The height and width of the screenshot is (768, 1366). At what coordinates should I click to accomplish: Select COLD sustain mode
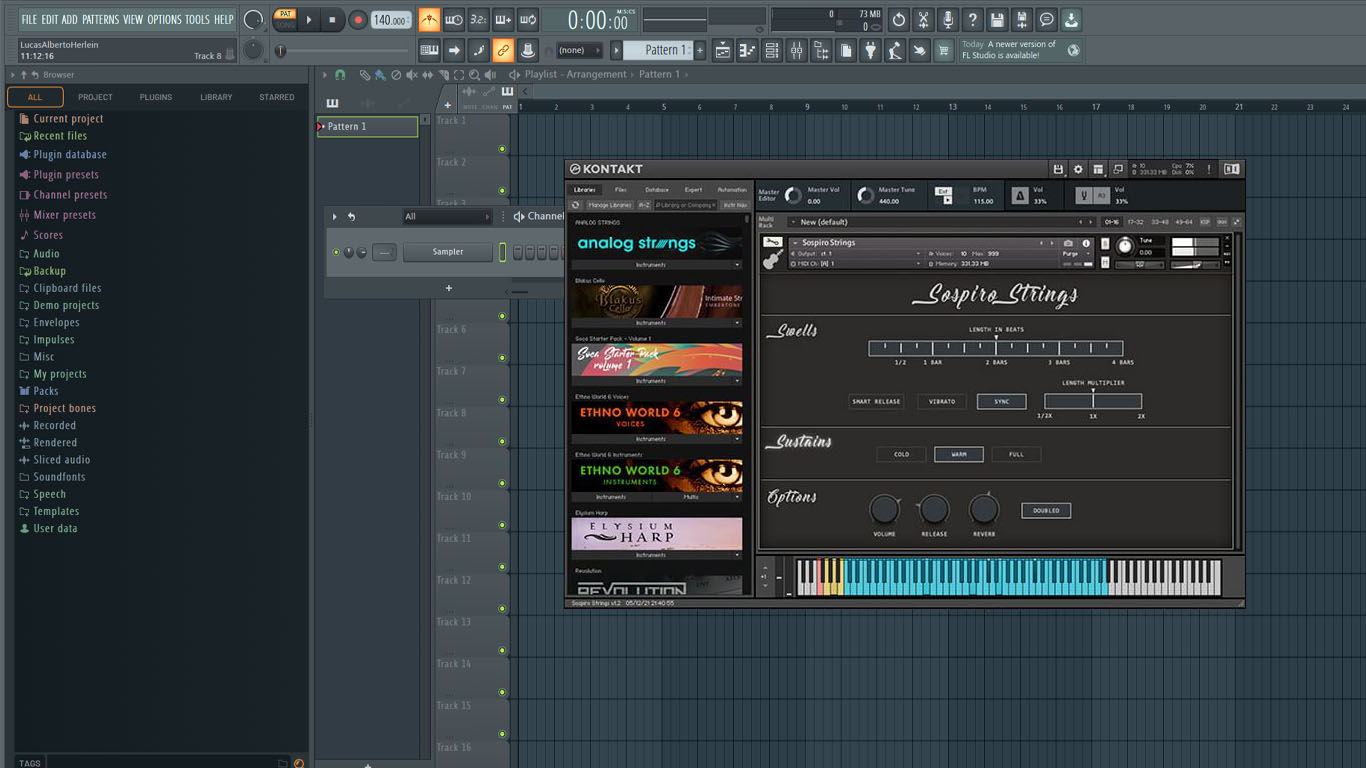tap(901, 454)
